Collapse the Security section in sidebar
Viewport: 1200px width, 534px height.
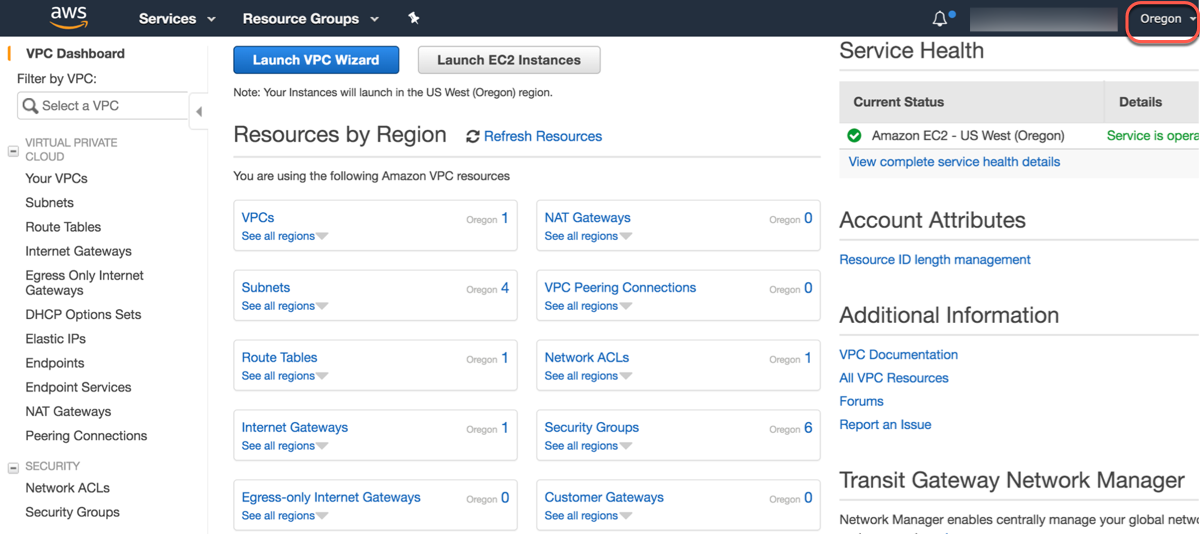[14, 467]
